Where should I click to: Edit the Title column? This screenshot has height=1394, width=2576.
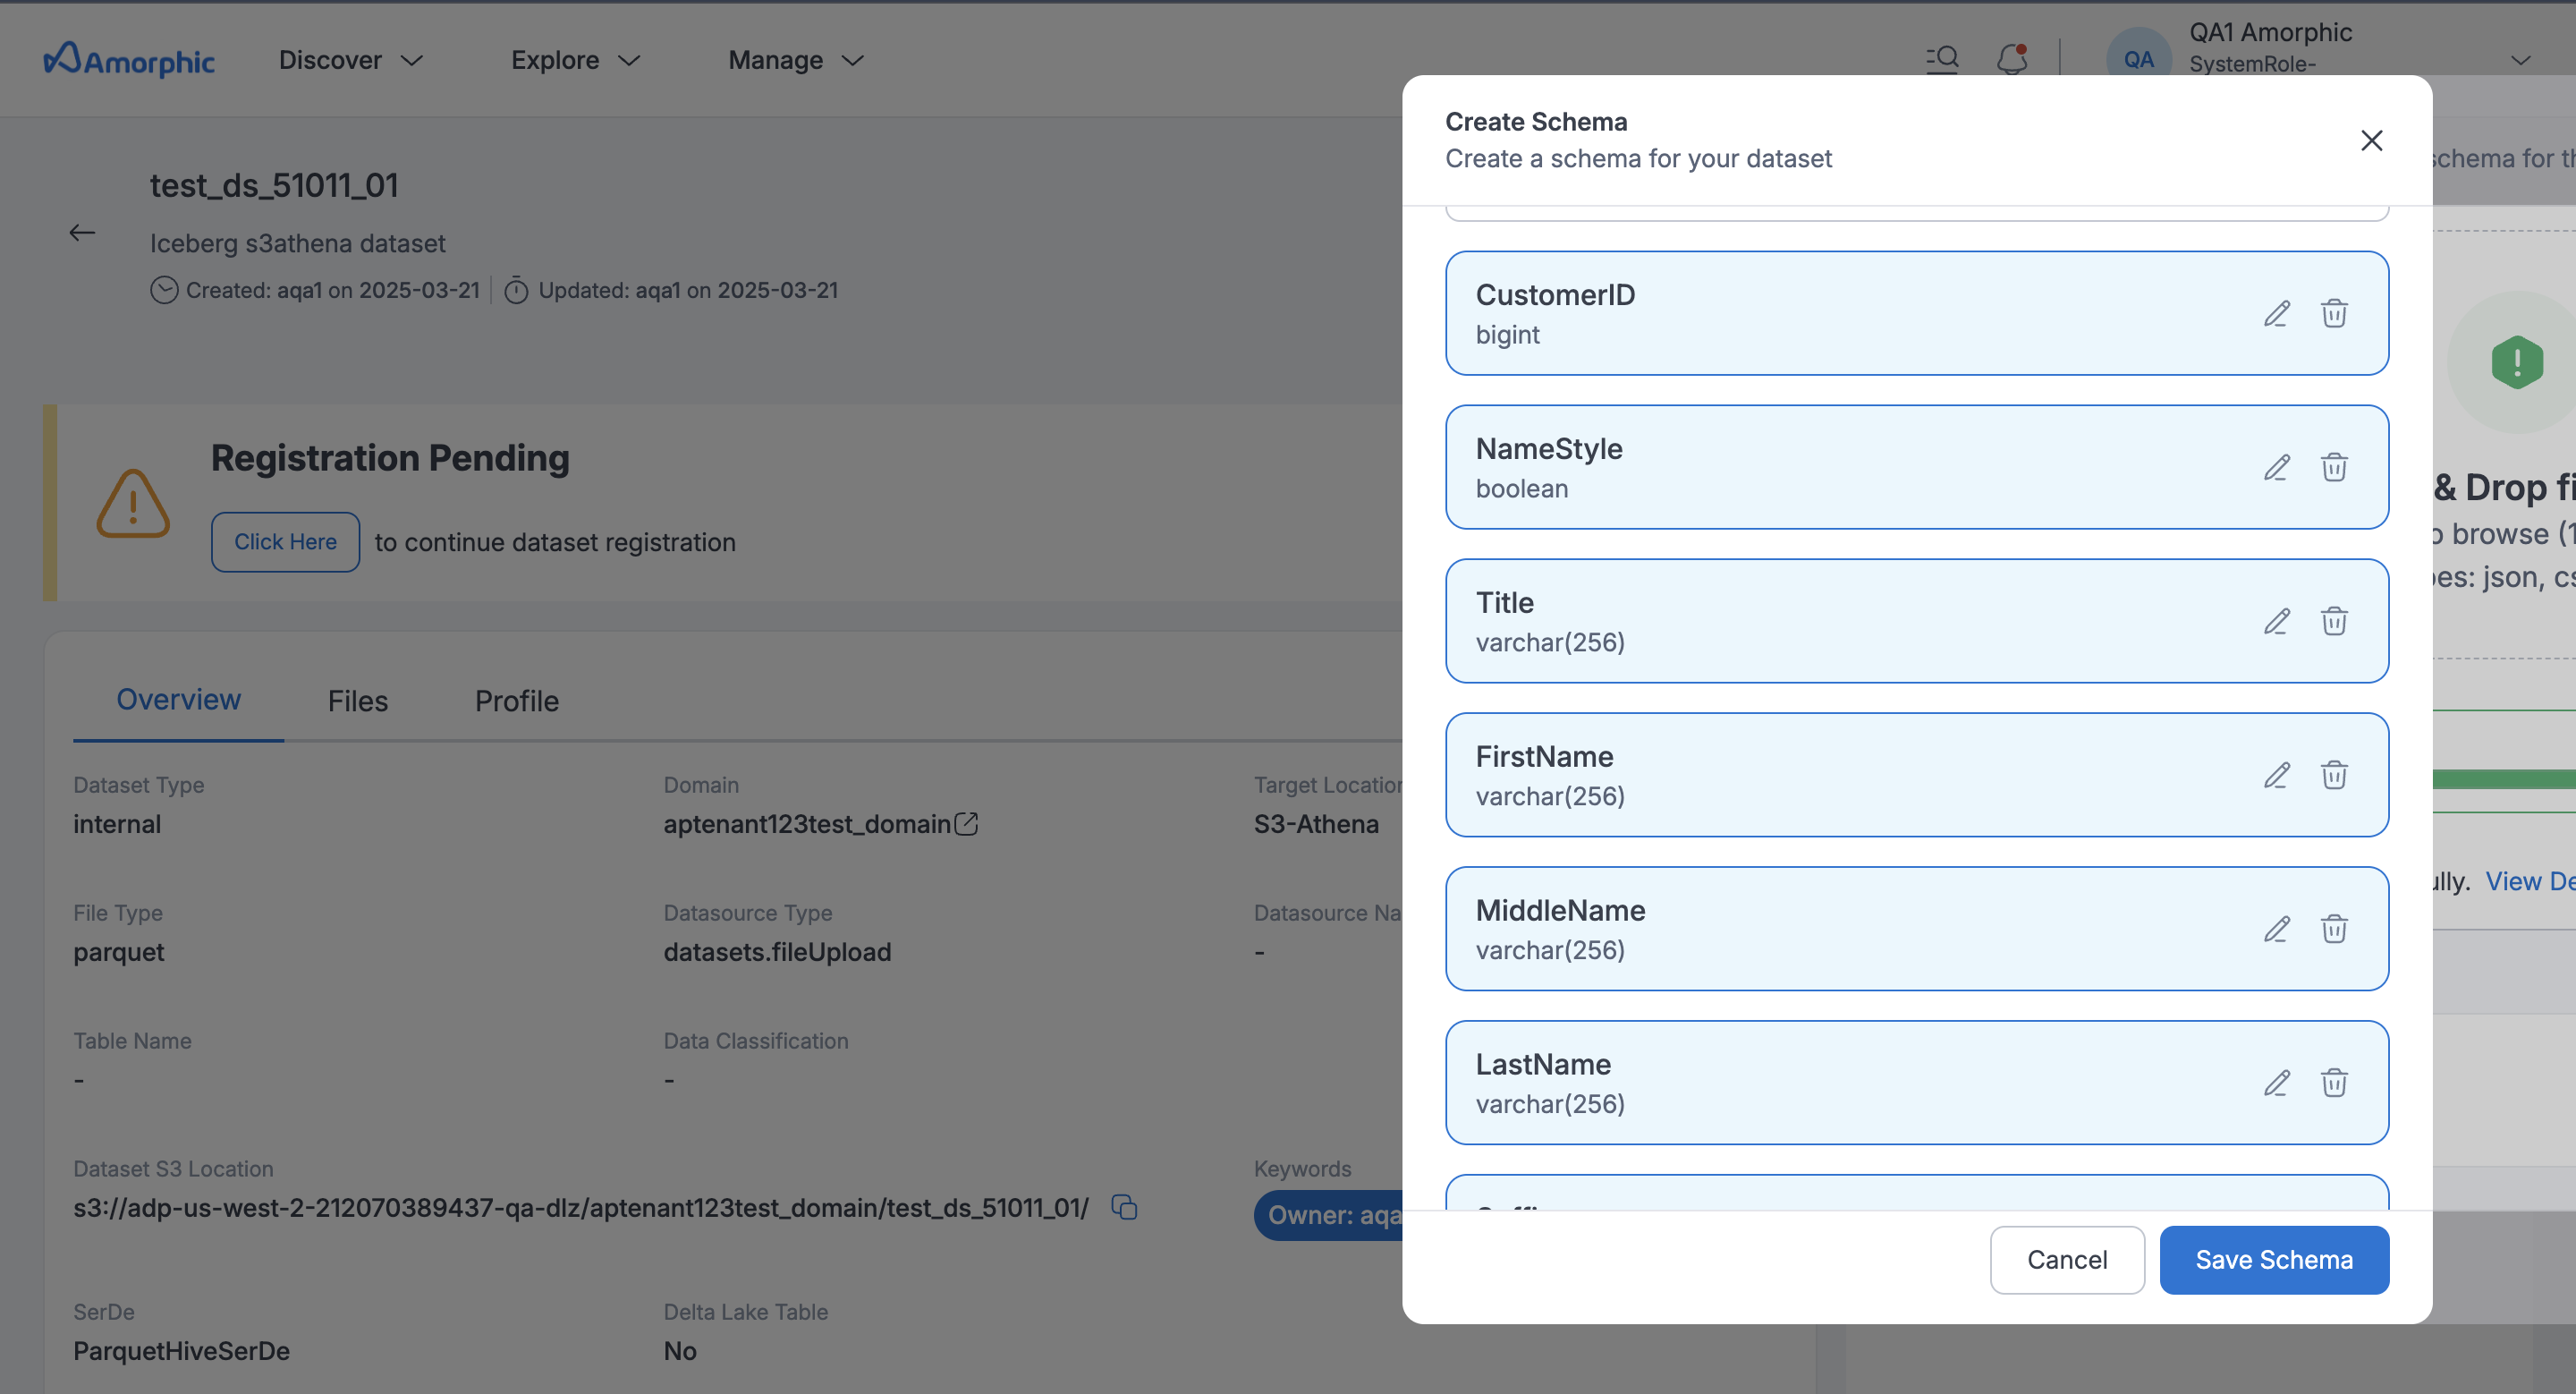(2277, 621)
